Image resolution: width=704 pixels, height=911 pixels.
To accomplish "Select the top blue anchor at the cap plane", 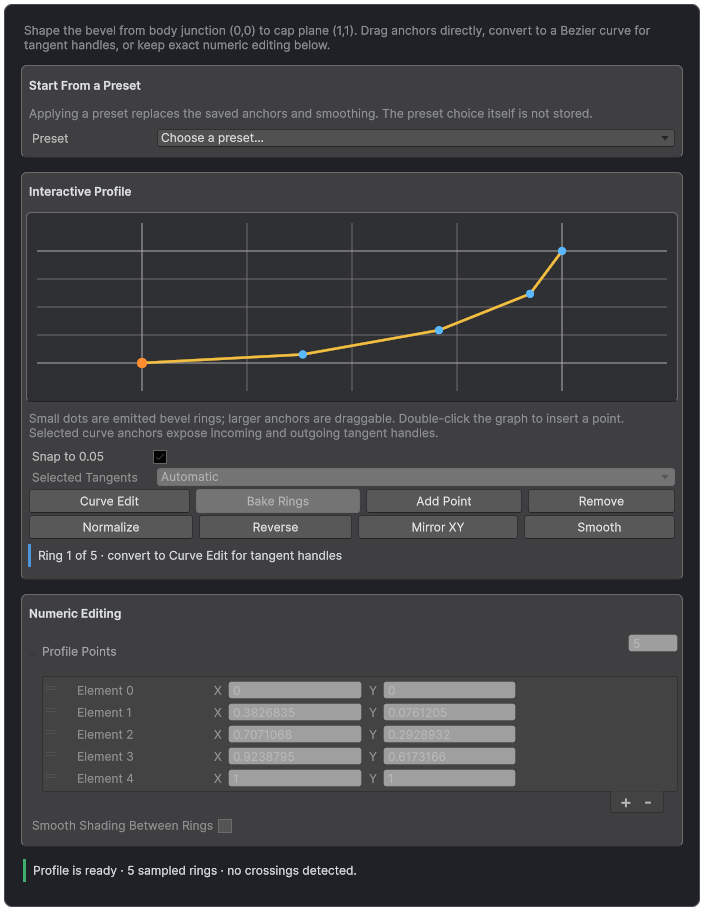I will 562,251.
